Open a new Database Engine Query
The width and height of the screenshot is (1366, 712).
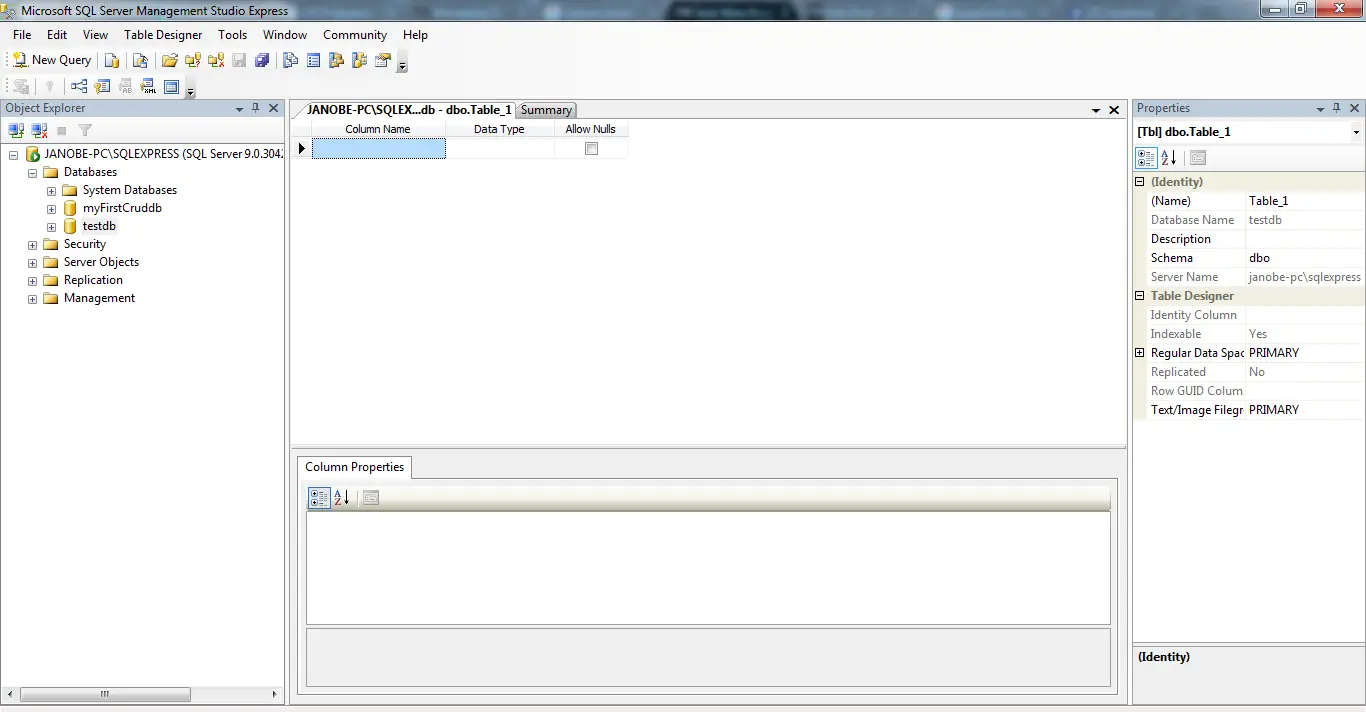[x=112, y=60]
